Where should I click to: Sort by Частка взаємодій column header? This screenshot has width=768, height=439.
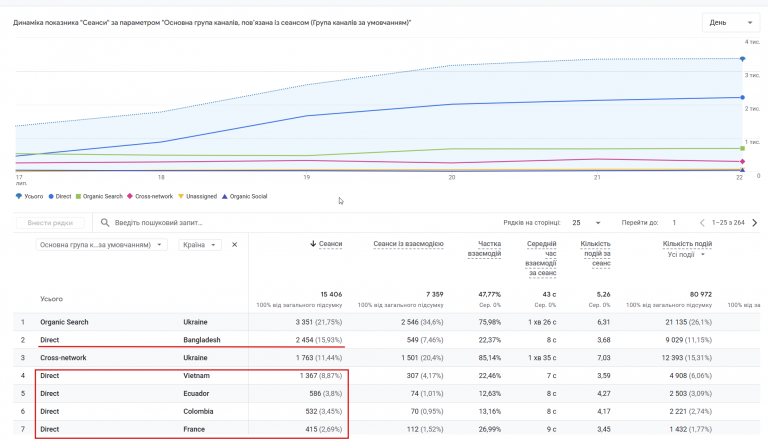pos(484,248)
